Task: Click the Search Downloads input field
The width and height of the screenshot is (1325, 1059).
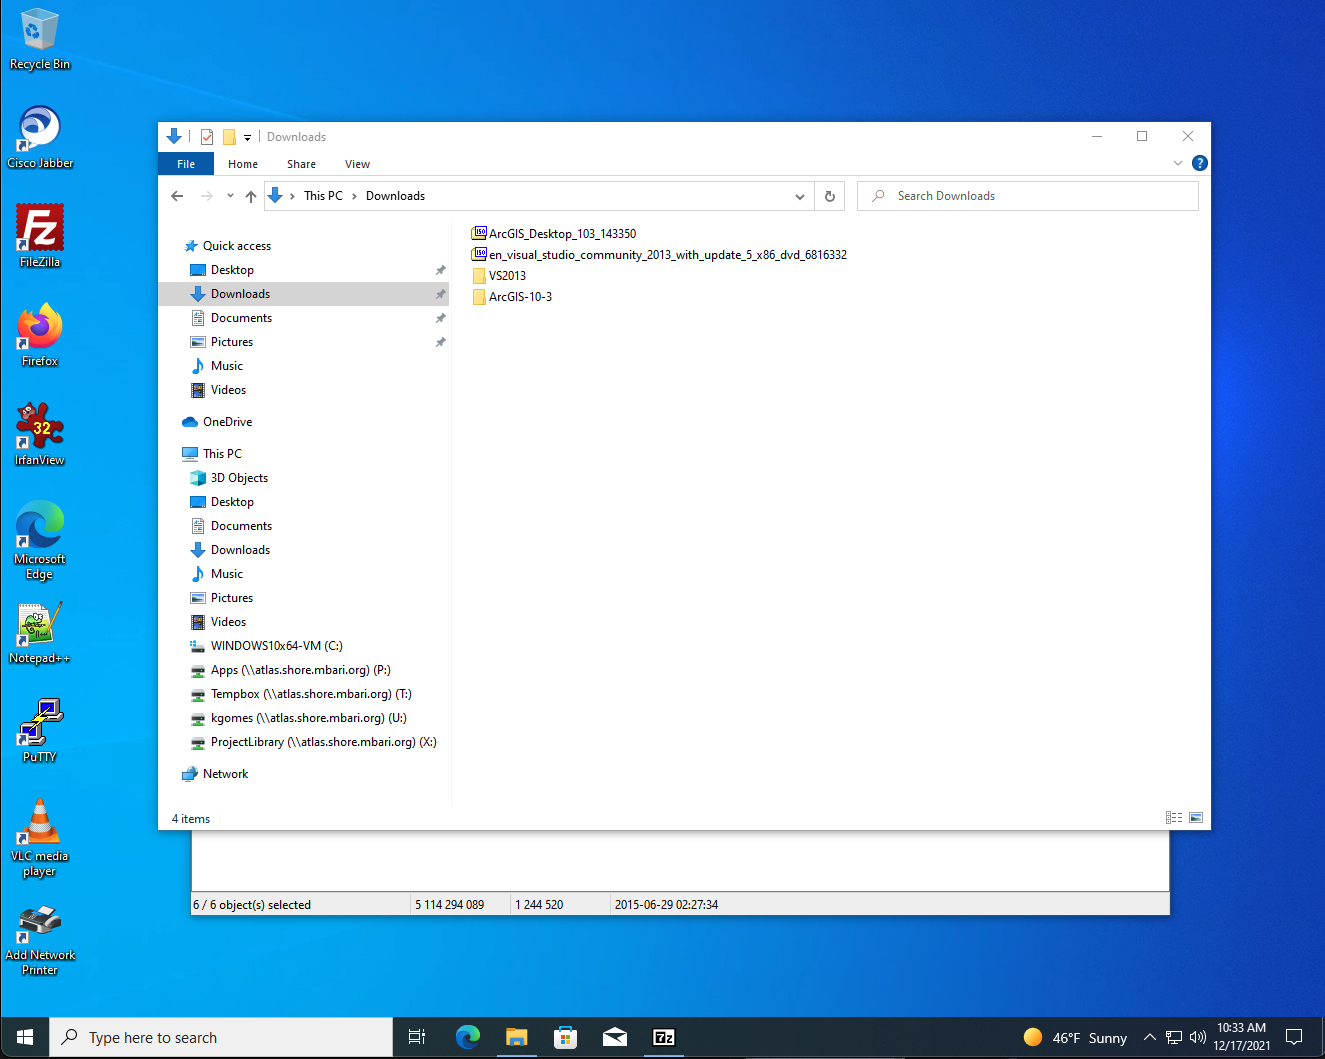Action: [1028, 196]
